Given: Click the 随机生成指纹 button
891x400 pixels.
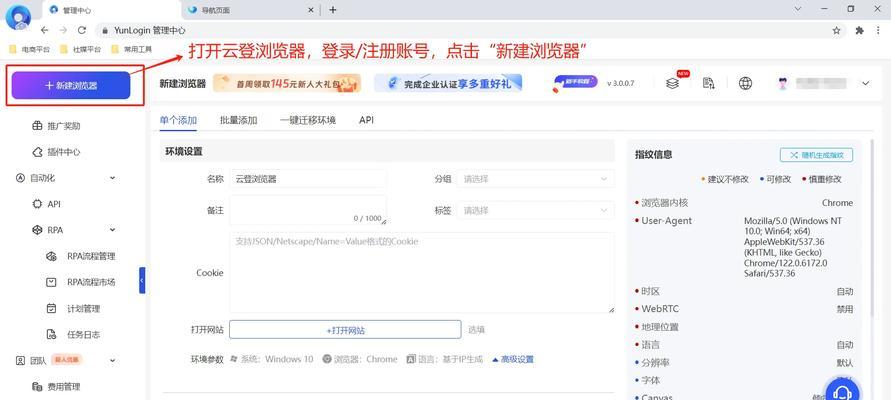Looking at the screenshot, I should point(816,155).
